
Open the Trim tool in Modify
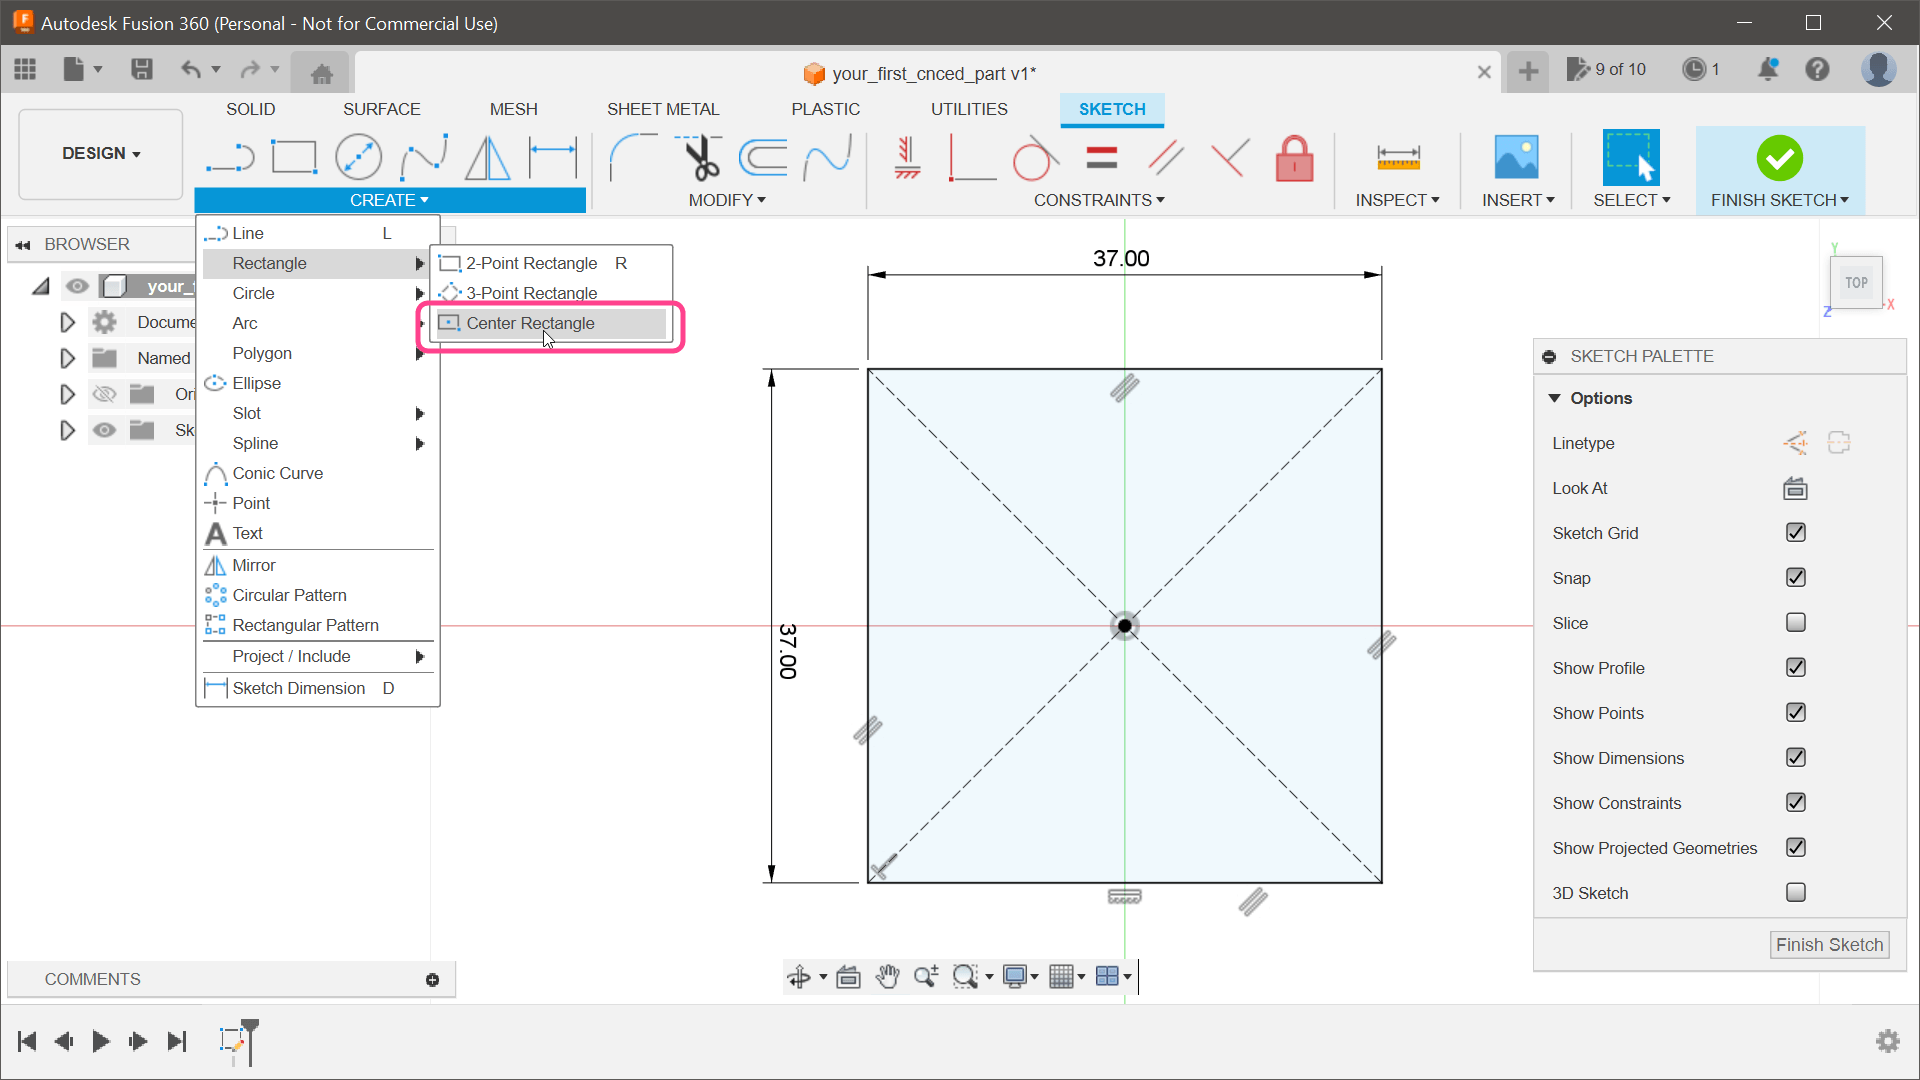(700, 157)
